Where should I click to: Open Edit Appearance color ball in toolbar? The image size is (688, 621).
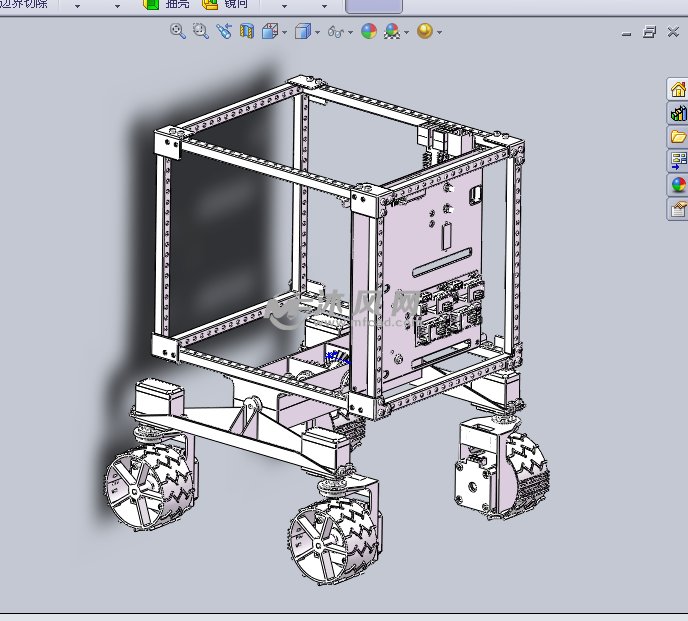pyautogui.click(x=369, y=32)
